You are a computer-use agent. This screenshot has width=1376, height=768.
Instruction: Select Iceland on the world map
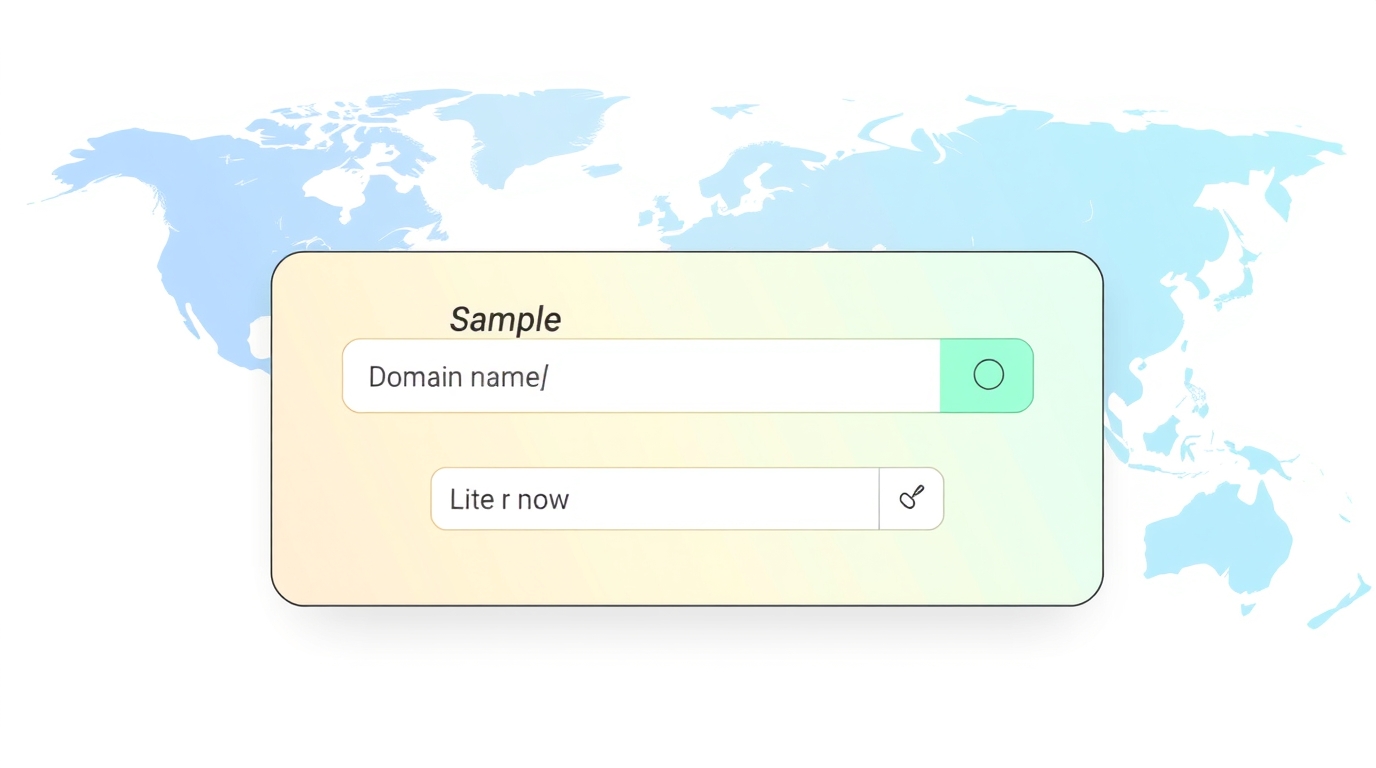[x=602, y=170]
